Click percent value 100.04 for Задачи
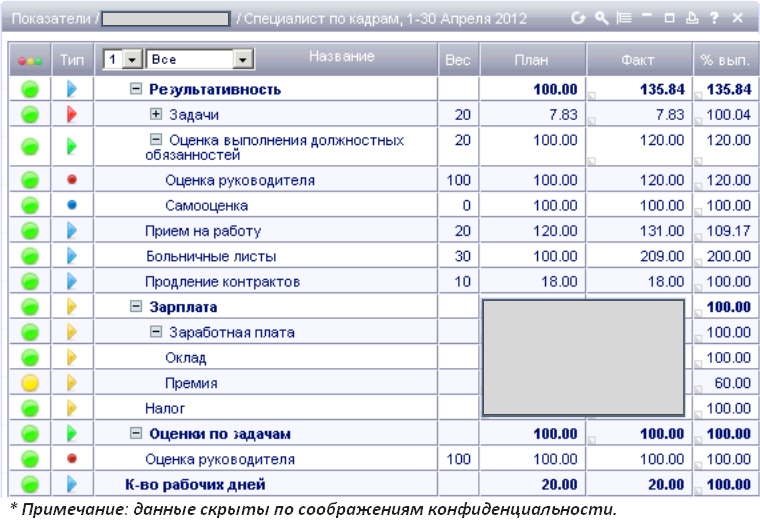 pos(728,114)
